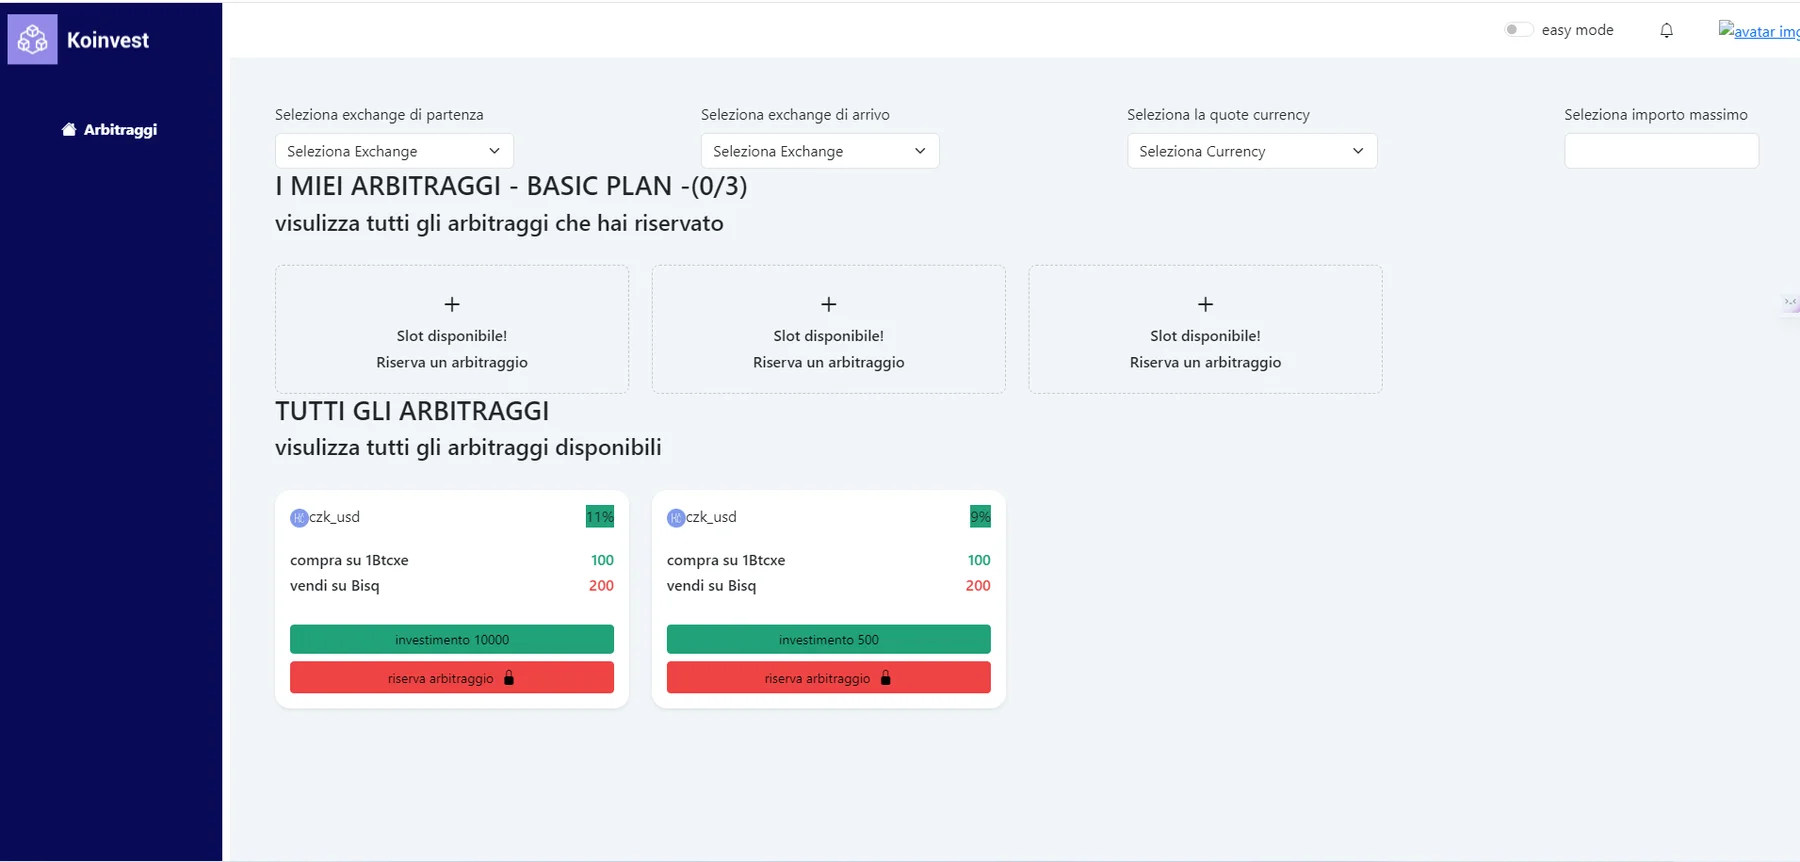Click the Koinvest brand name
This screenshot has width=1800, height=862.
[108, 40]
